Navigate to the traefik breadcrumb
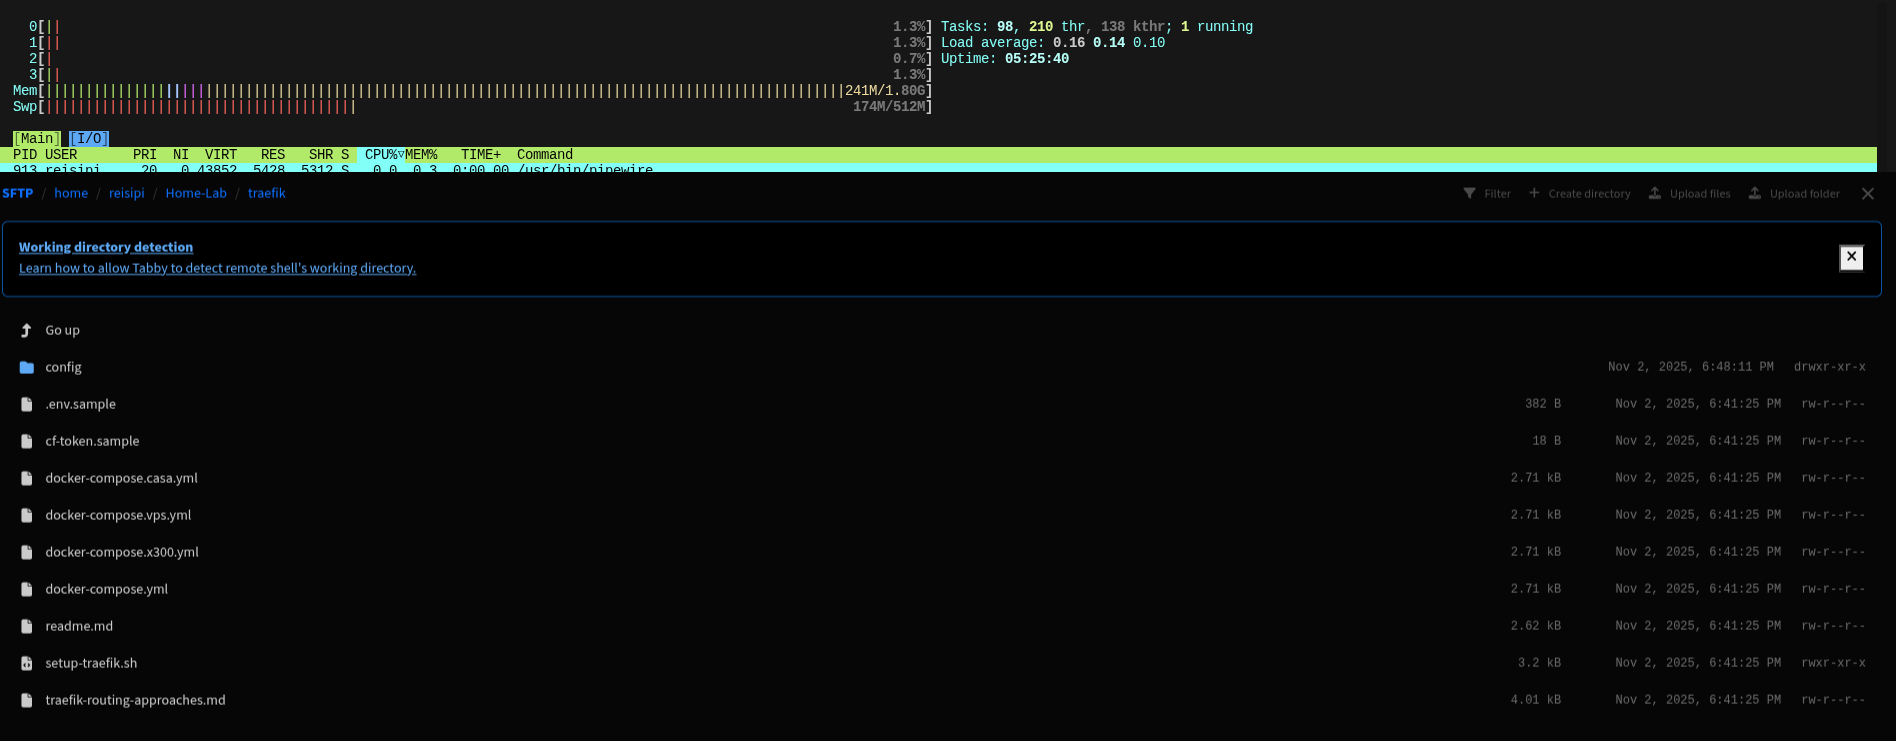The width and height of the screenshot is (1896, 741). point(266,193)
